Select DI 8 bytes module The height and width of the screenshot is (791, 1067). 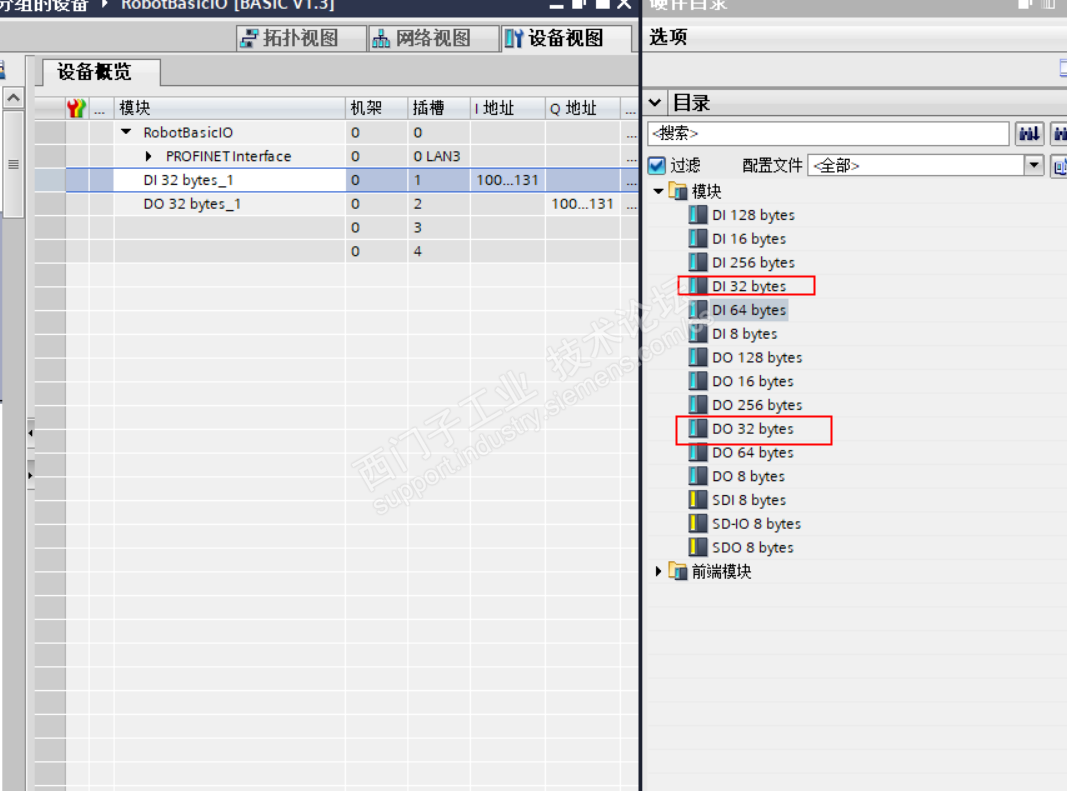click(744, 334)
